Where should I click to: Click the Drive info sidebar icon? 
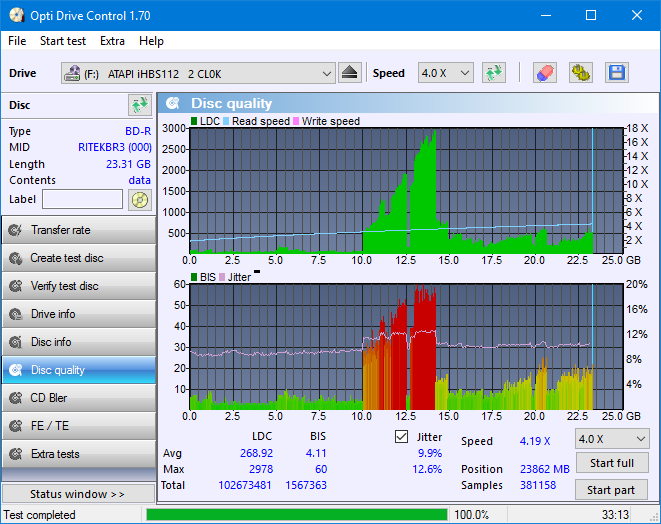click(x=16, y=314)
